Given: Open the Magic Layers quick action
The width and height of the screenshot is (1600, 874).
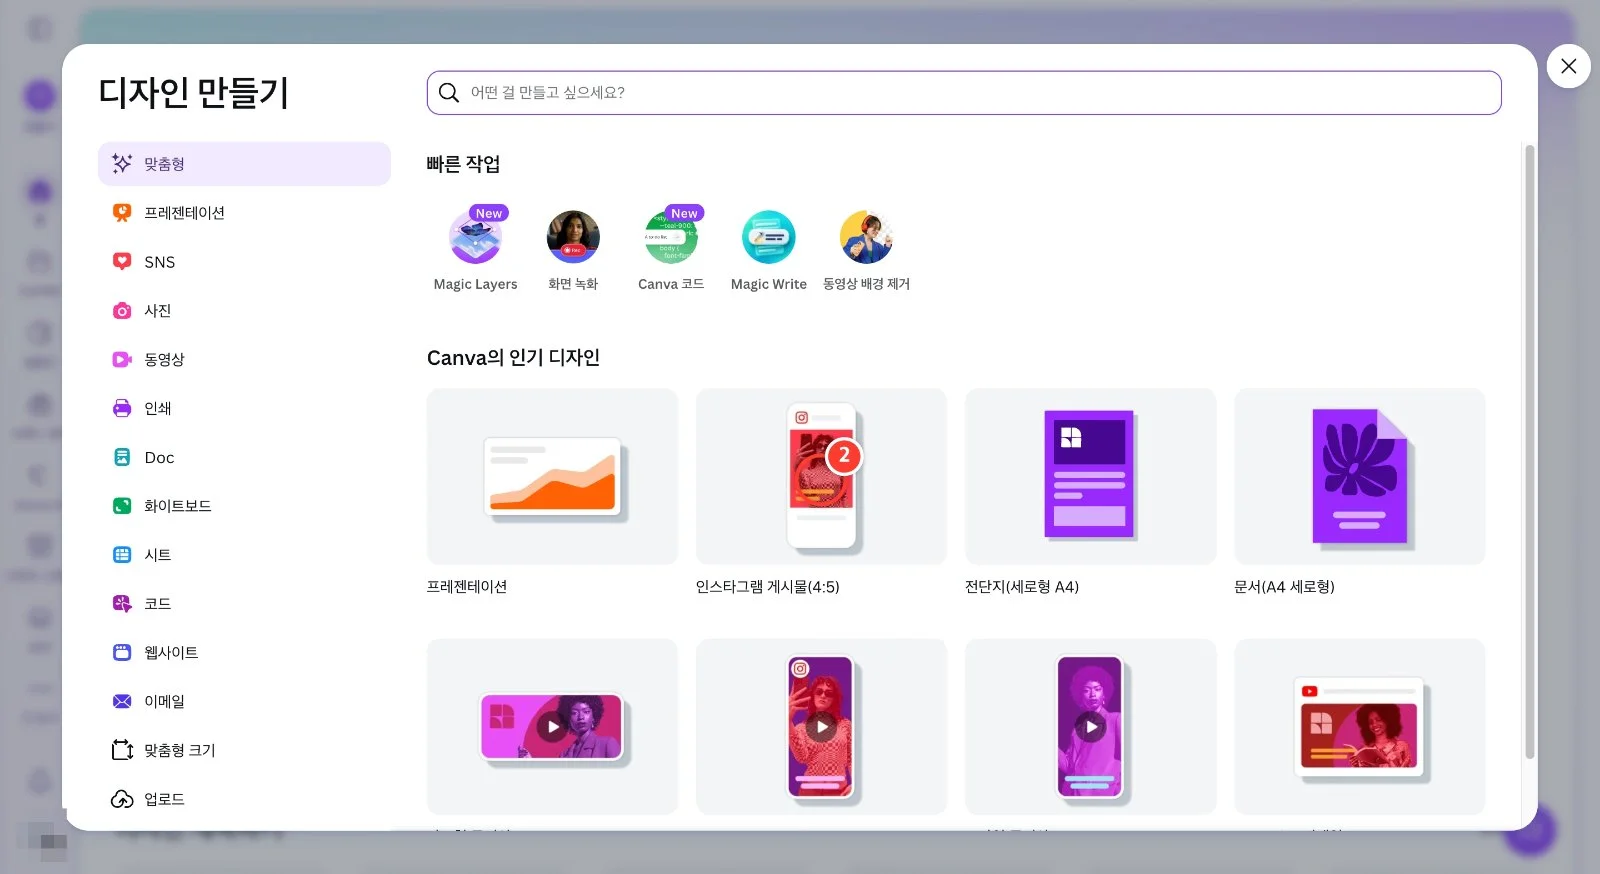Looking at the screenshot, I should (x=475, y=250).
